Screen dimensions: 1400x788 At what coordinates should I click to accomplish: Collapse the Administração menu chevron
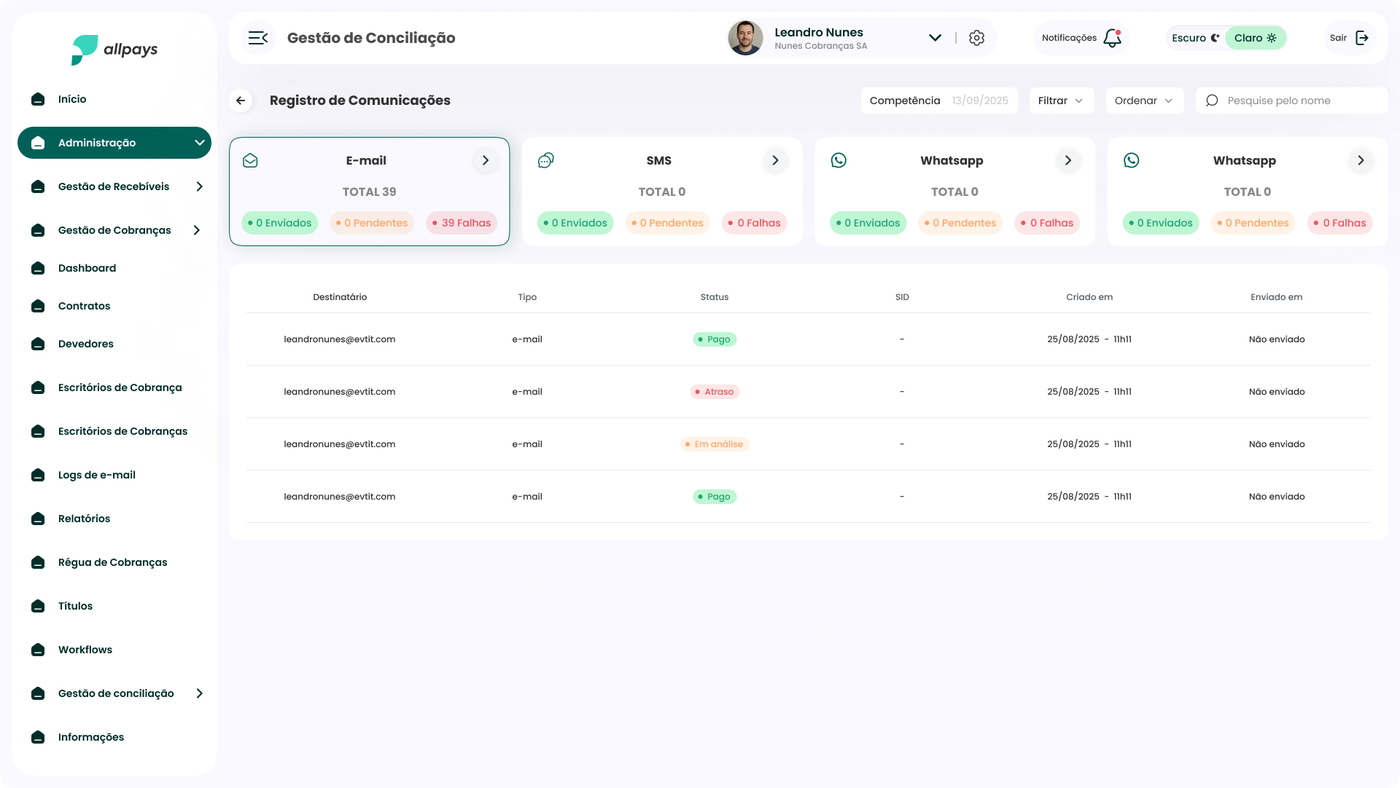click(x=199, y=143)
